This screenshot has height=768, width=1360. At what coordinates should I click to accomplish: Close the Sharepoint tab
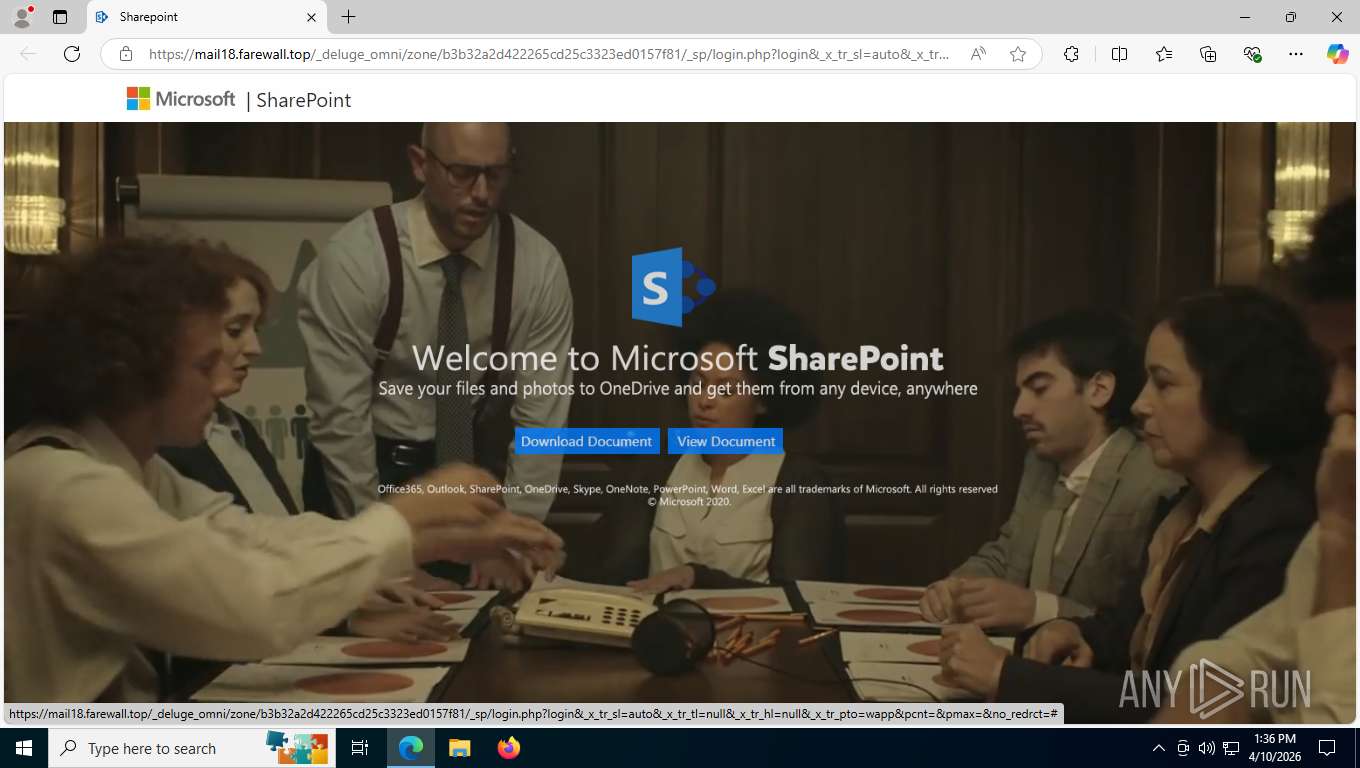[x=311, y=17]
